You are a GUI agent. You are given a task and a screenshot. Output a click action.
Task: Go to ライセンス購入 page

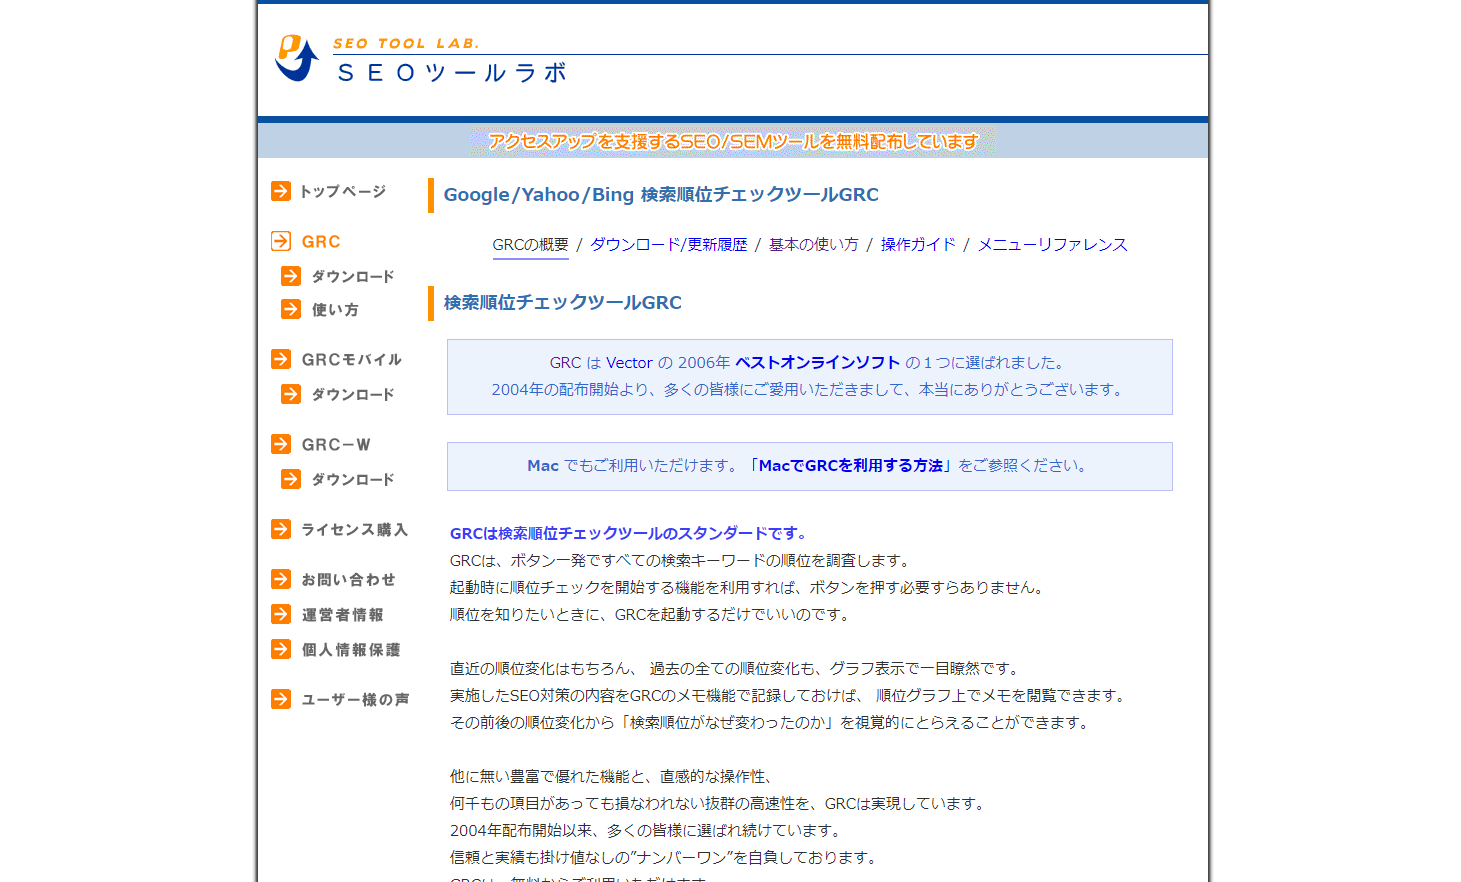tap(355, 530)
